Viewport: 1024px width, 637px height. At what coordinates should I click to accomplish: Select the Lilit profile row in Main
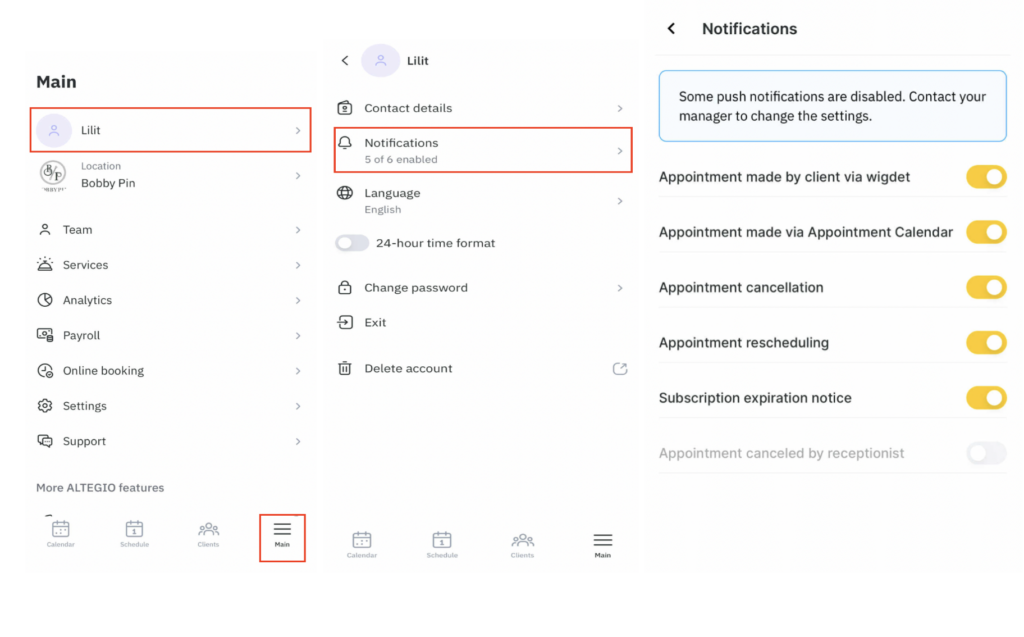(x=170, y=130)
